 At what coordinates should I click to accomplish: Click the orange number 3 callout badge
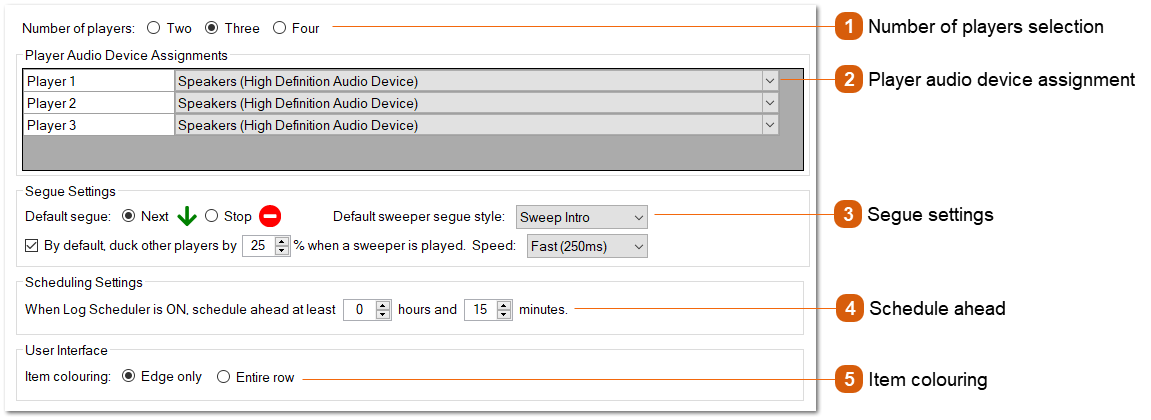[x=848, y=214]
